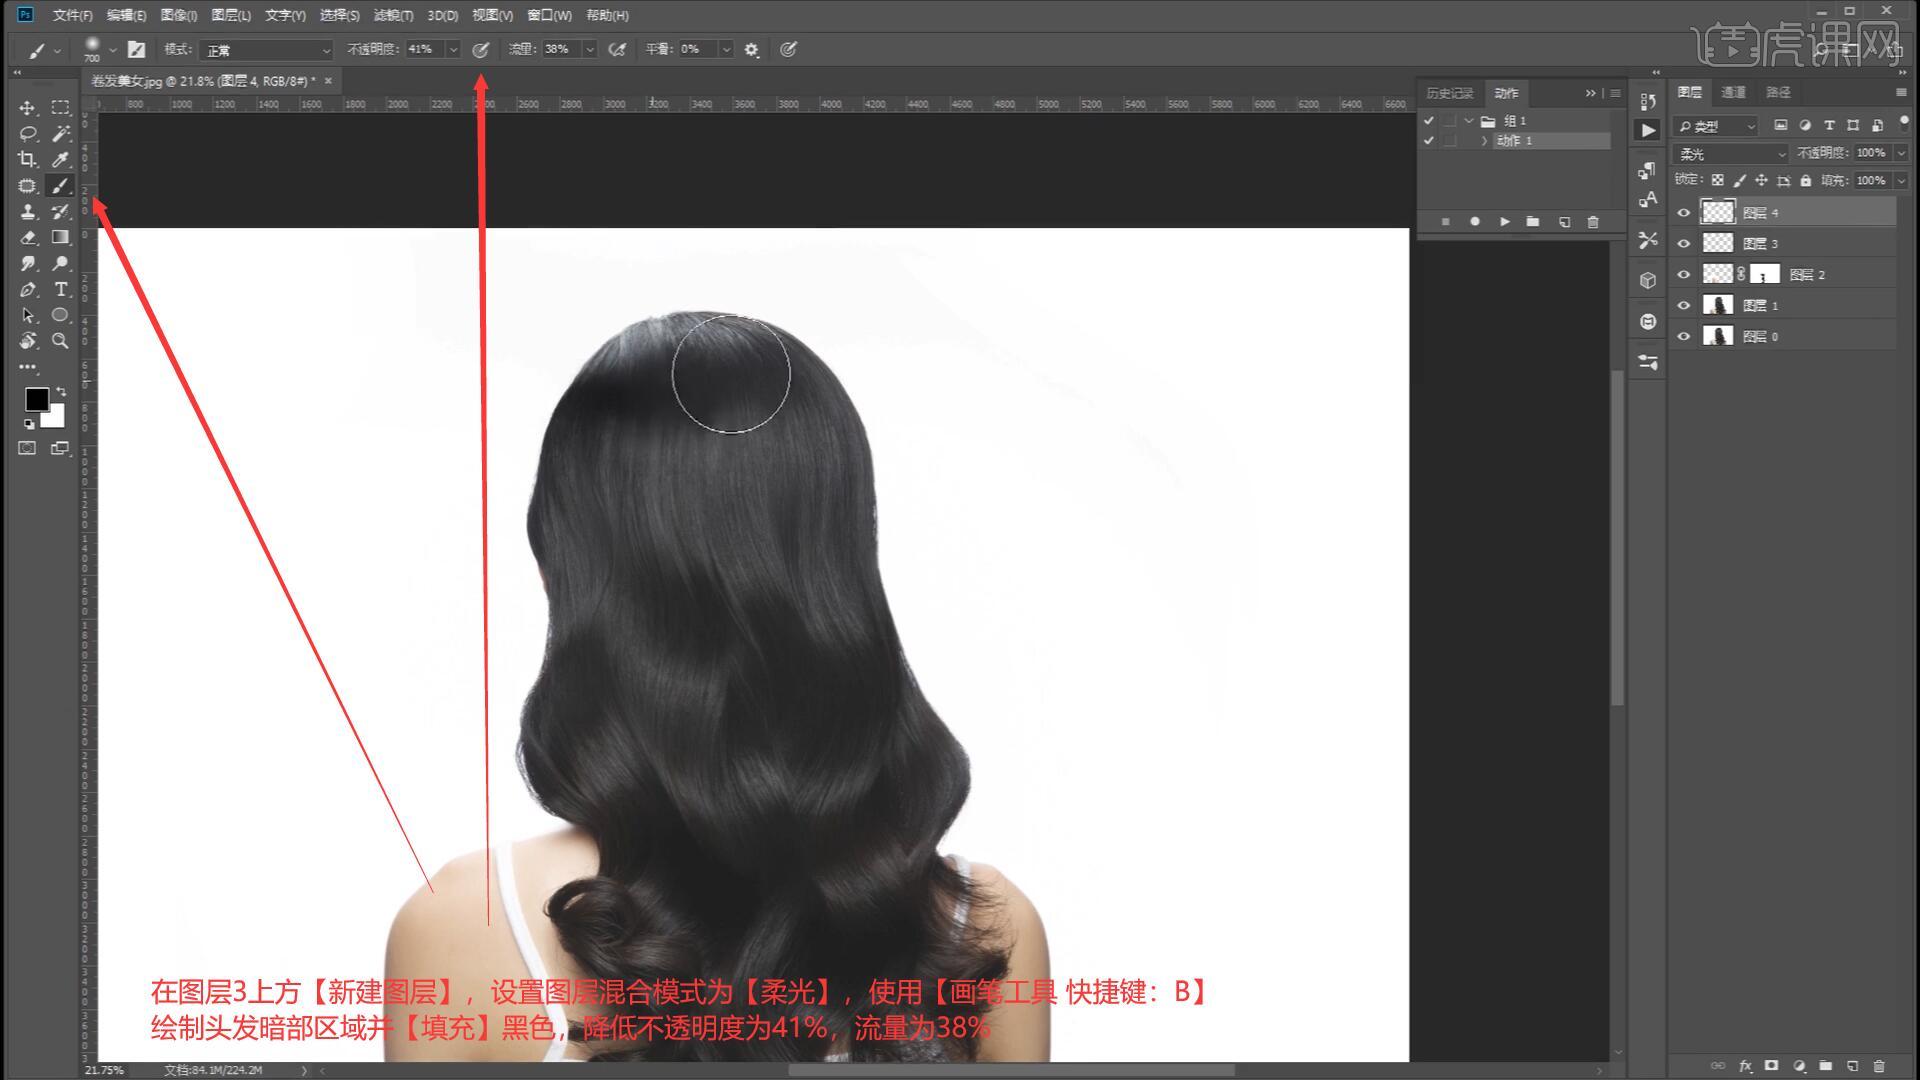
Task: Swap foreground and background colors
Action: coord(61,391)
